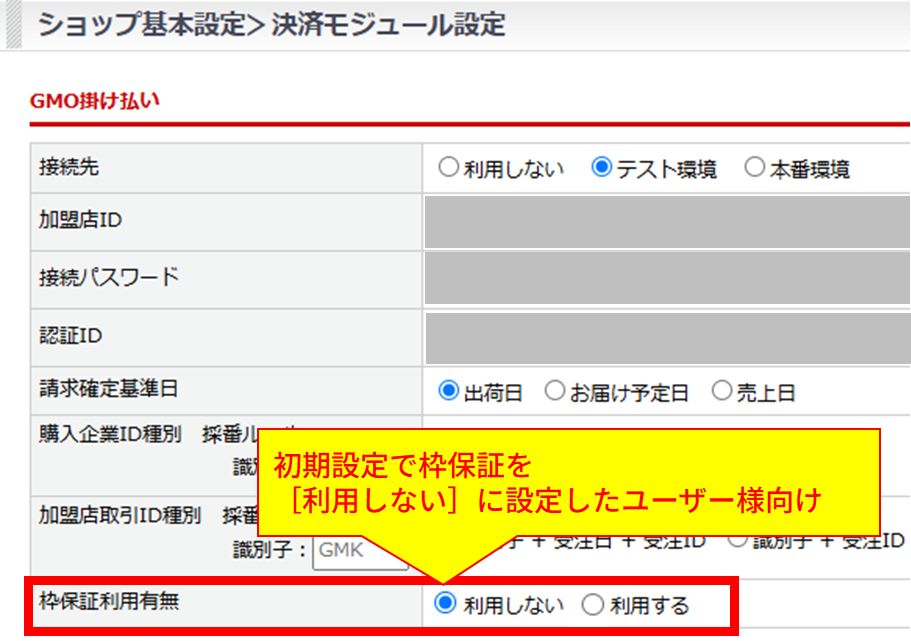Viewport: 911px width, 641px height.
Task: Click the 購入企業ID種別 label
Action: 110,434
